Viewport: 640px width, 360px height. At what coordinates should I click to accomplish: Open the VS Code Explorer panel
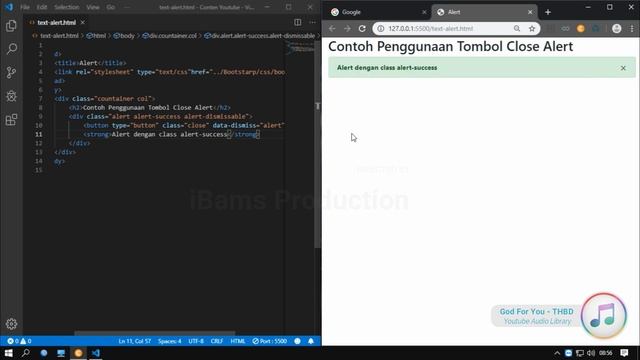click(11, 26)
